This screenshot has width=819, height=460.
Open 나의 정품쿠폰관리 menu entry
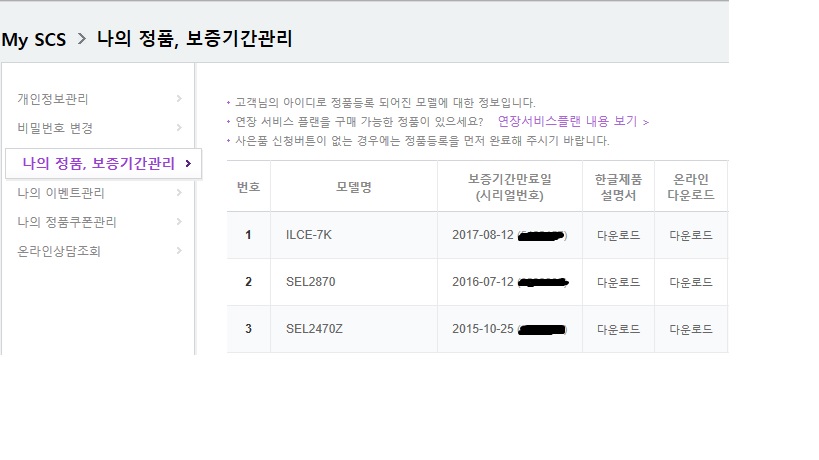(67, 222)
